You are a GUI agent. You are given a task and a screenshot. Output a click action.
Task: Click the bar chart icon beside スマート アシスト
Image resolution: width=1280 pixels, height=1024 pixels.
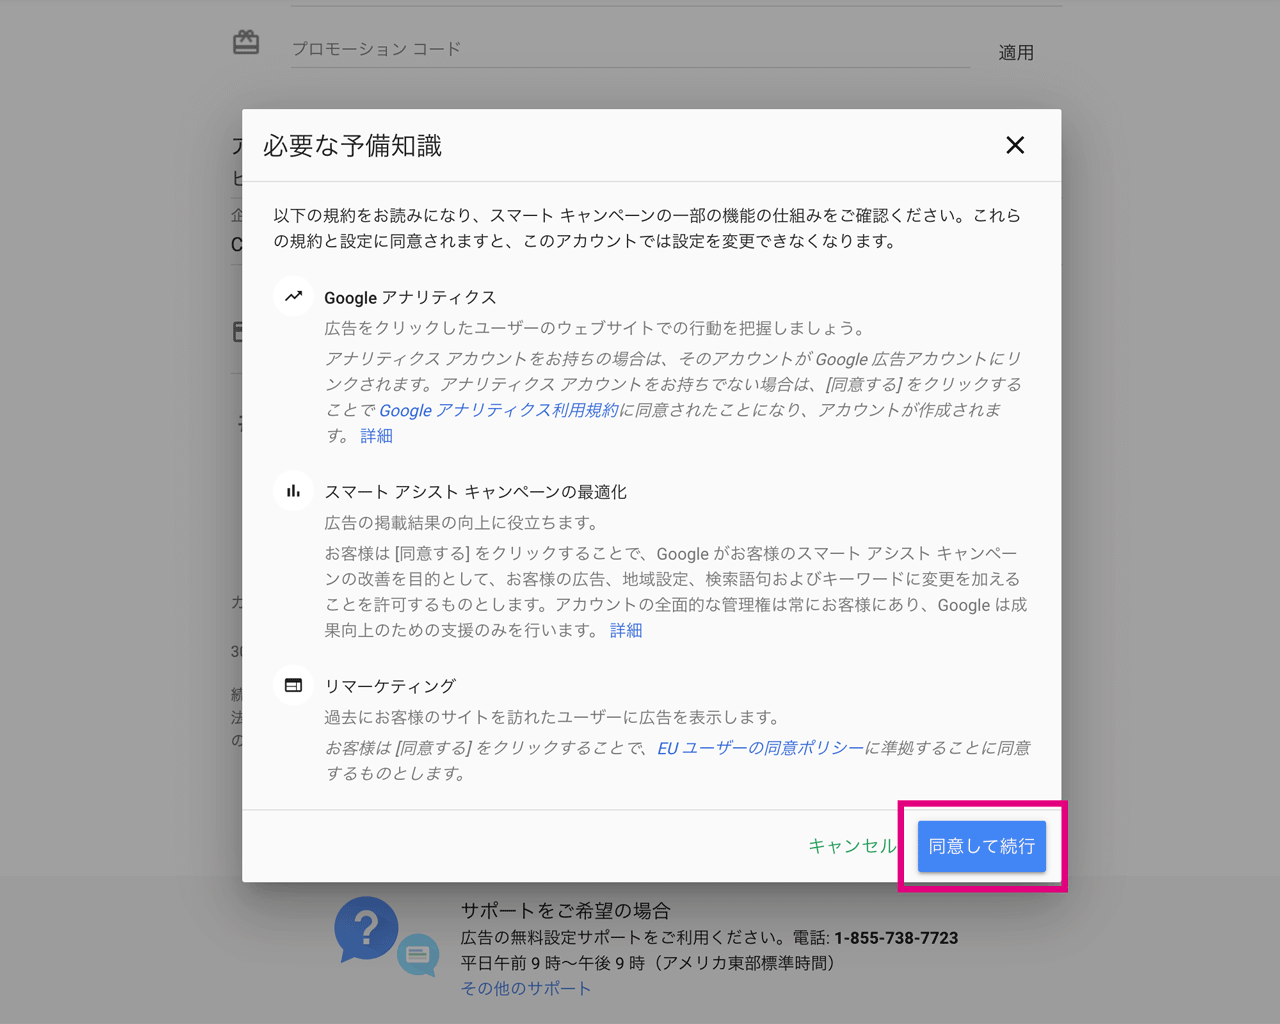tap(293, 491)
